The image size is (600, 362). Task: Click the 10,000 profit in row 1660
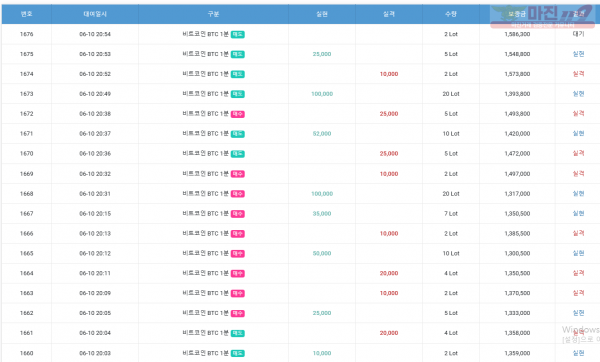click(x=322, y=353)
